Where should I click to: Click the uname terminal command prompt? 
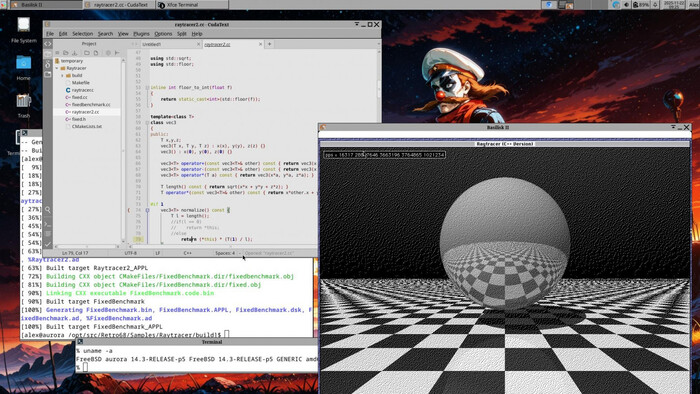pyautogui.click(x=95, y=351)
